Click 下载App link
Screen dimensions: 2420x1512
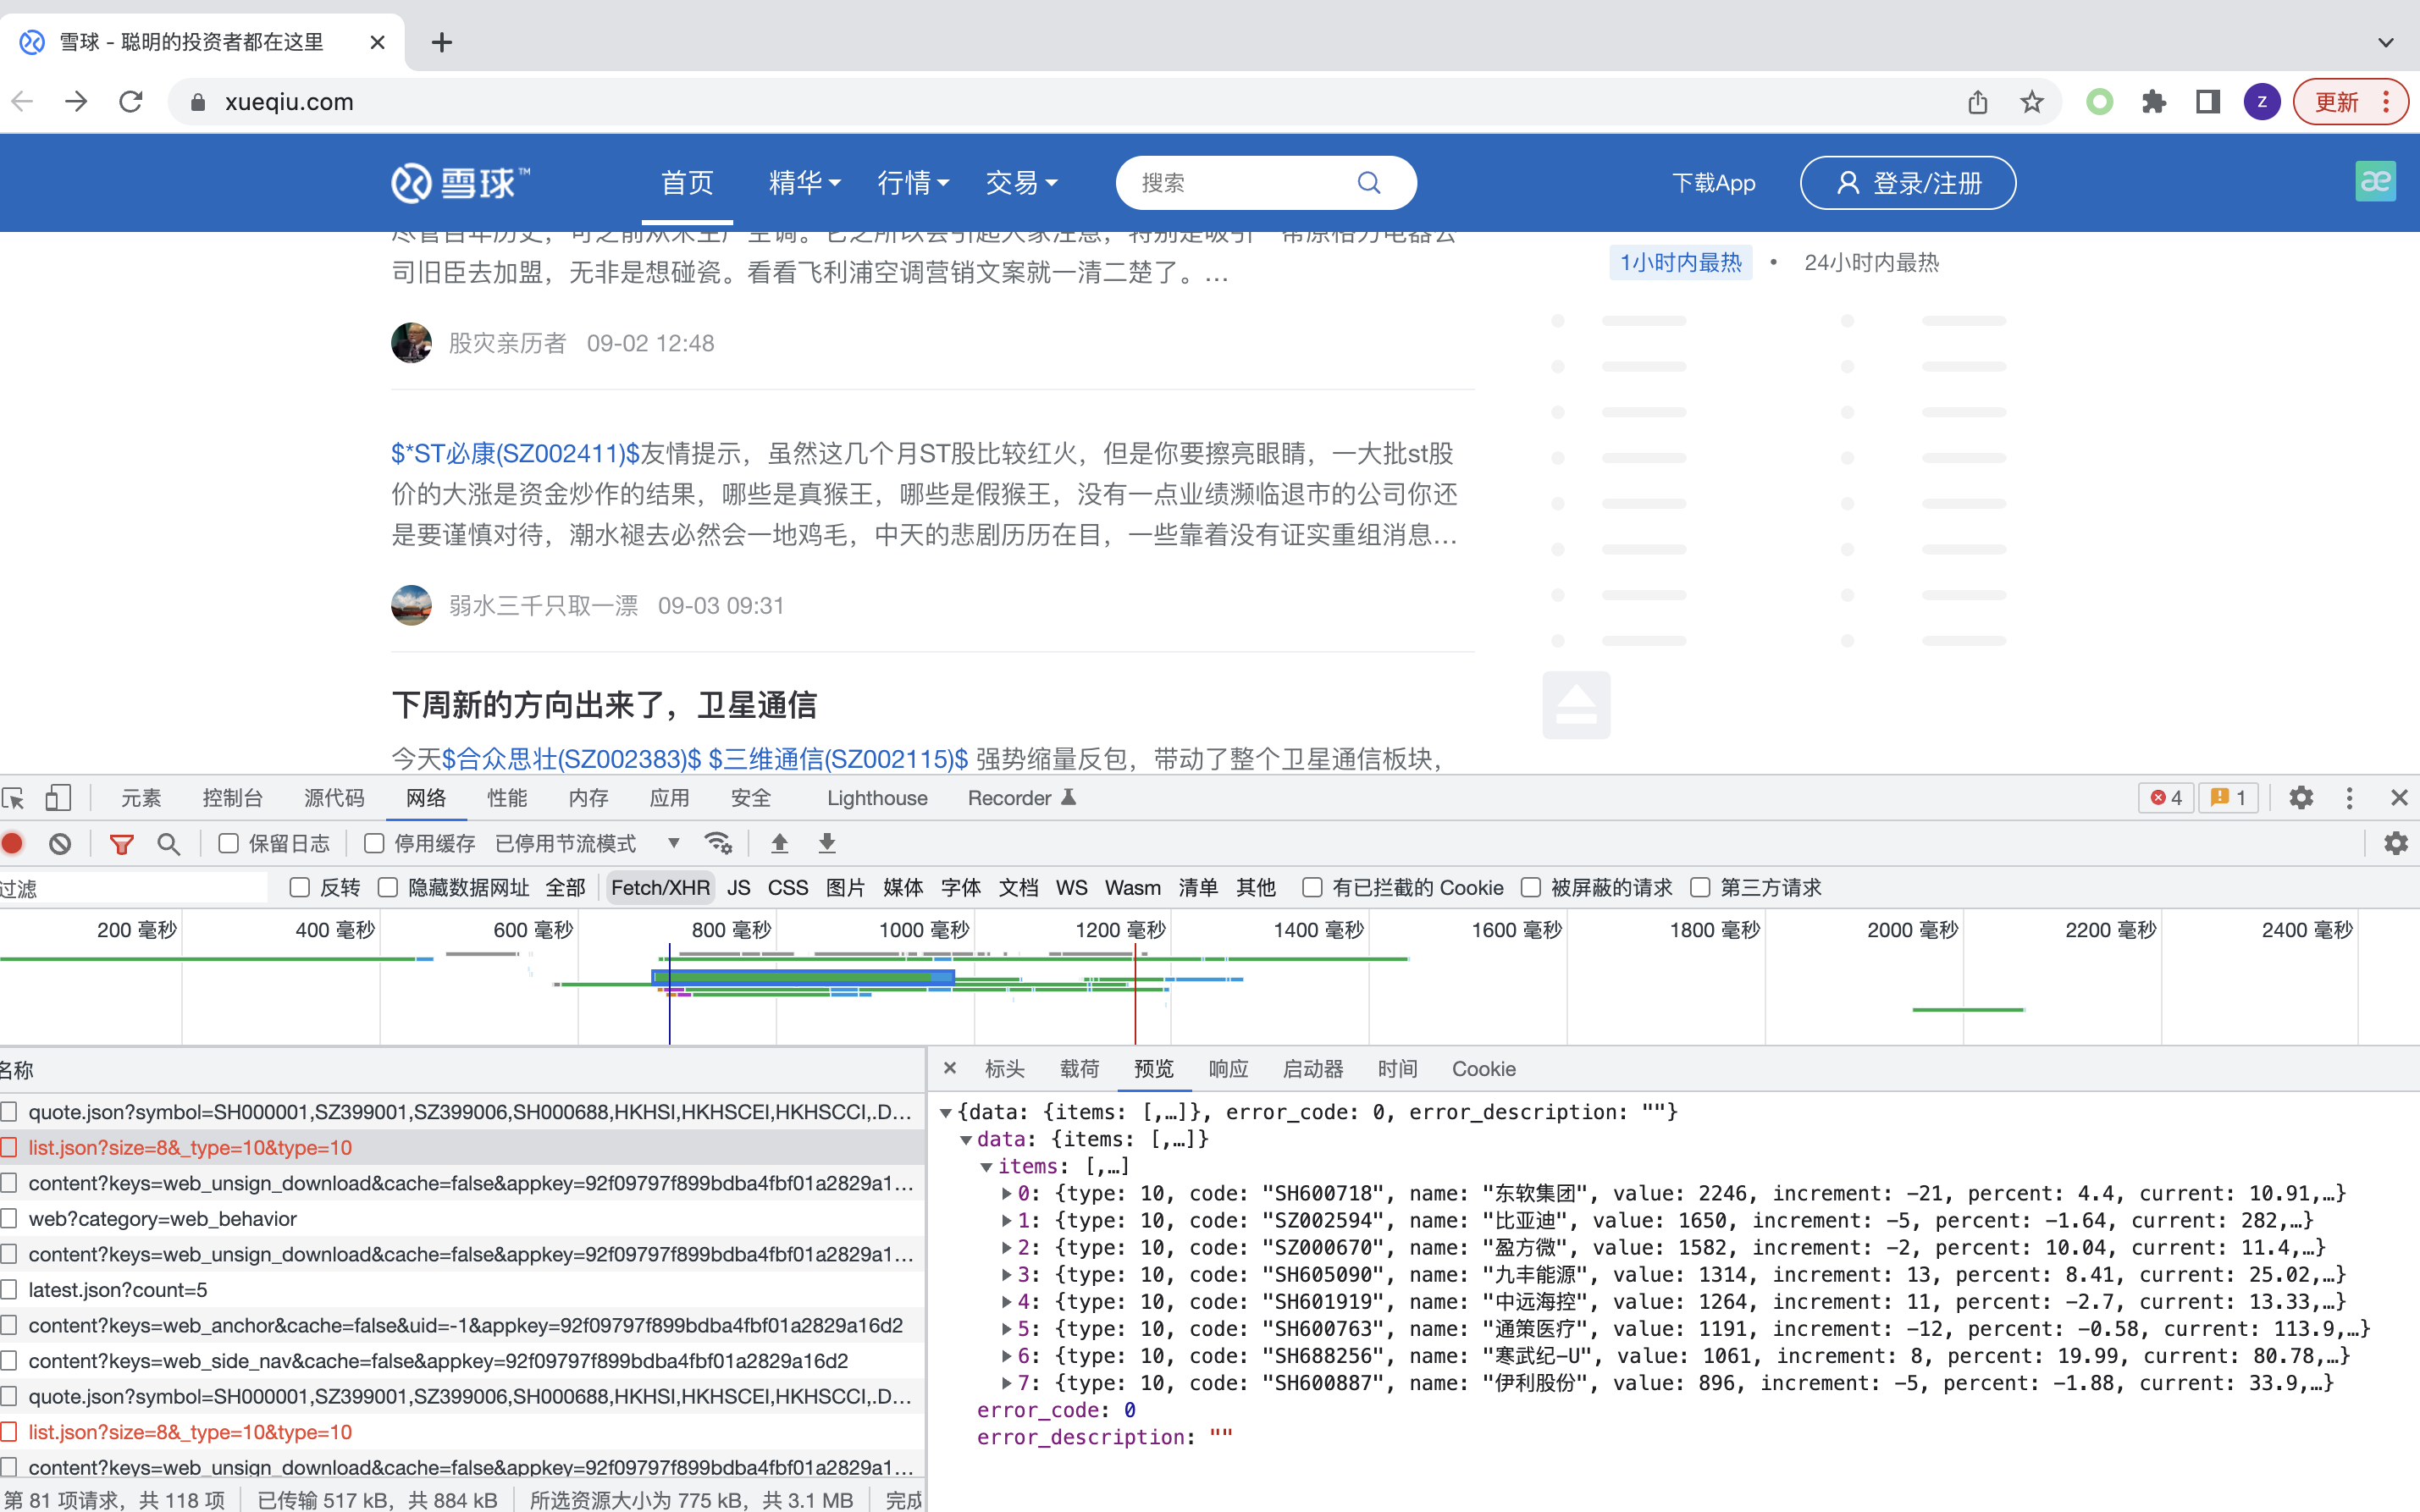1713,183
